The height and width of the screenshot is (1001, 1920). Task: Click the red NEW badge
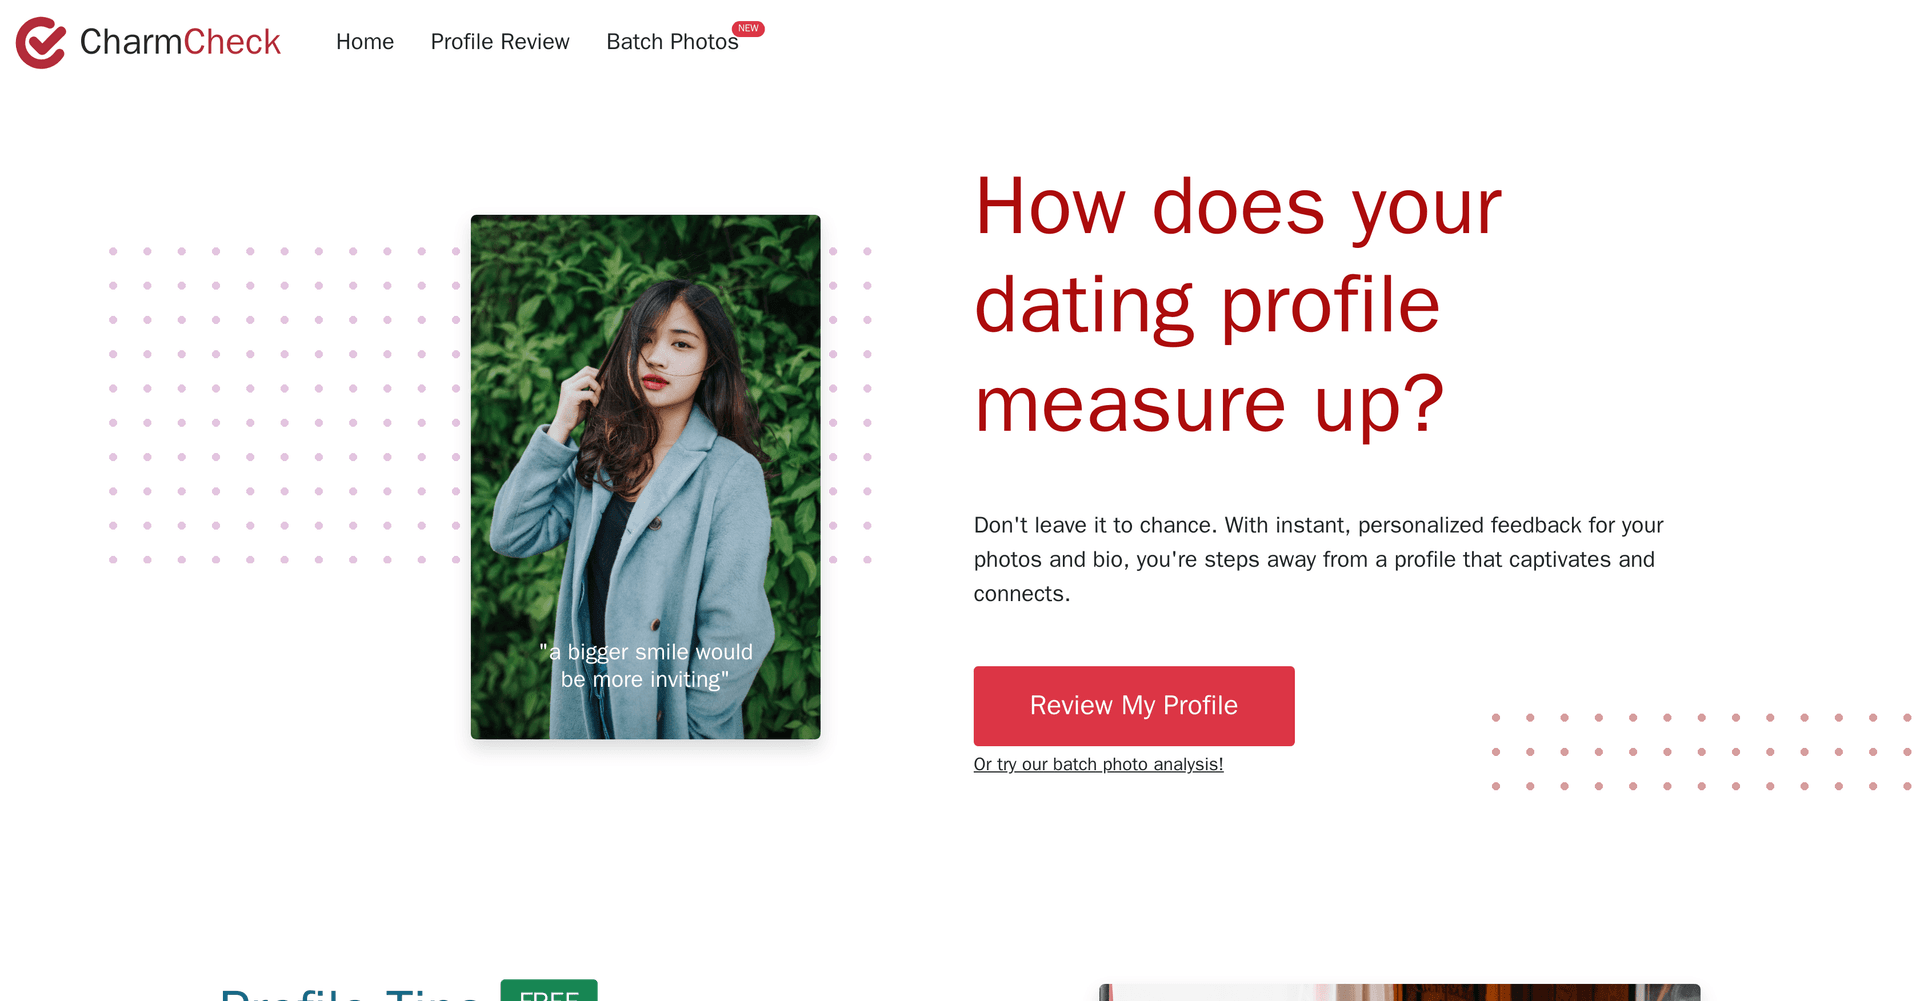tap(748, 28)
